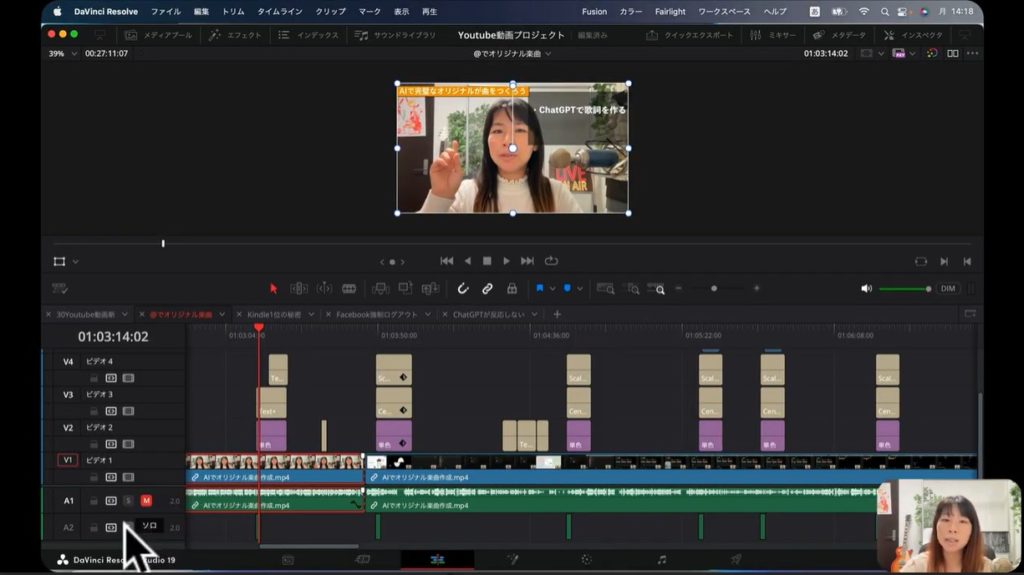Disable the ビデオ 2 video track
1024x575 pixels.
point(128,444)
